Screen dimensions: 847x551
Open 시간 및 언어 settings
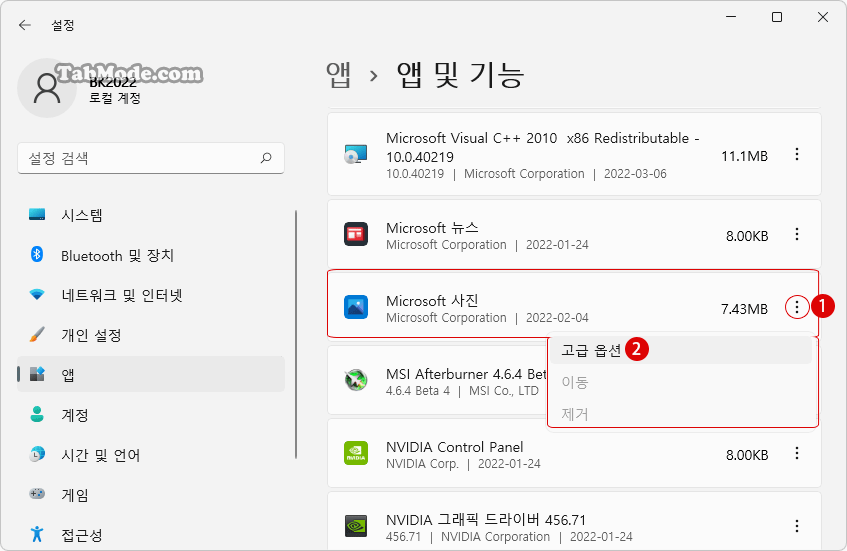point(151,454)
